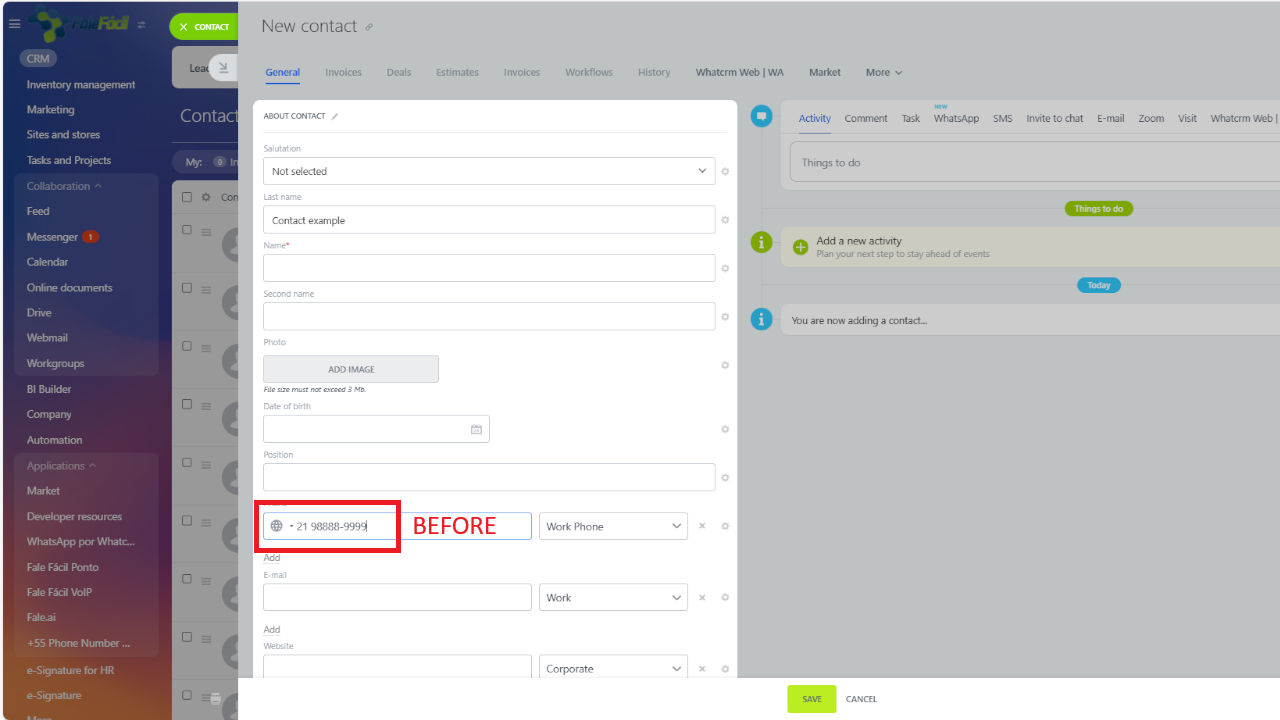This screenshot has width=1280, height=720.
Task: Click the hamburger menu icon
Action: pos(14,24)
